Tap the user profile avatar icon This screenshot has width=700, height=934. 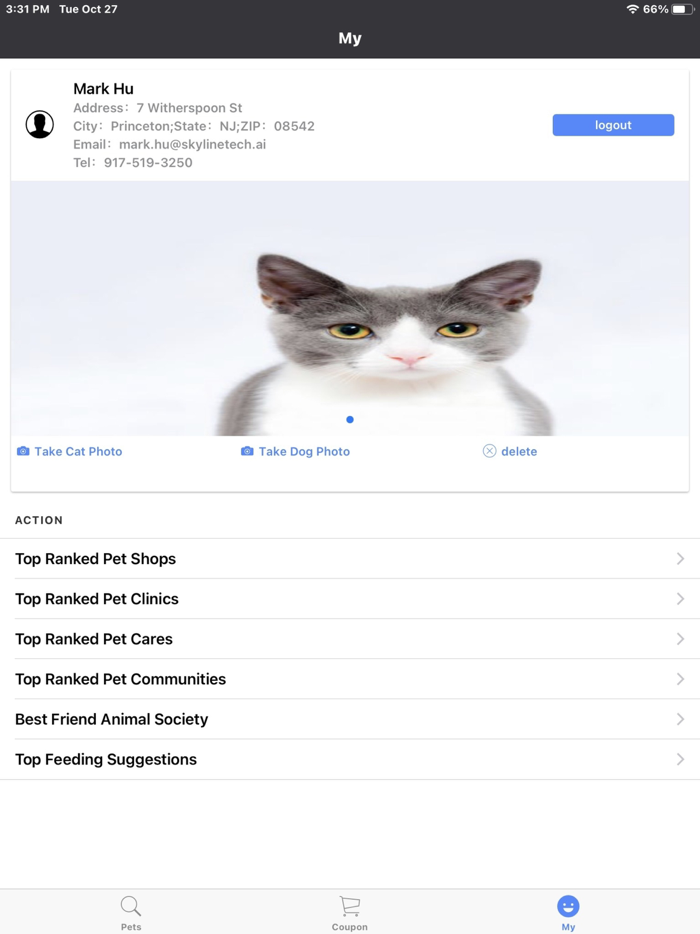tap(40, 124)
